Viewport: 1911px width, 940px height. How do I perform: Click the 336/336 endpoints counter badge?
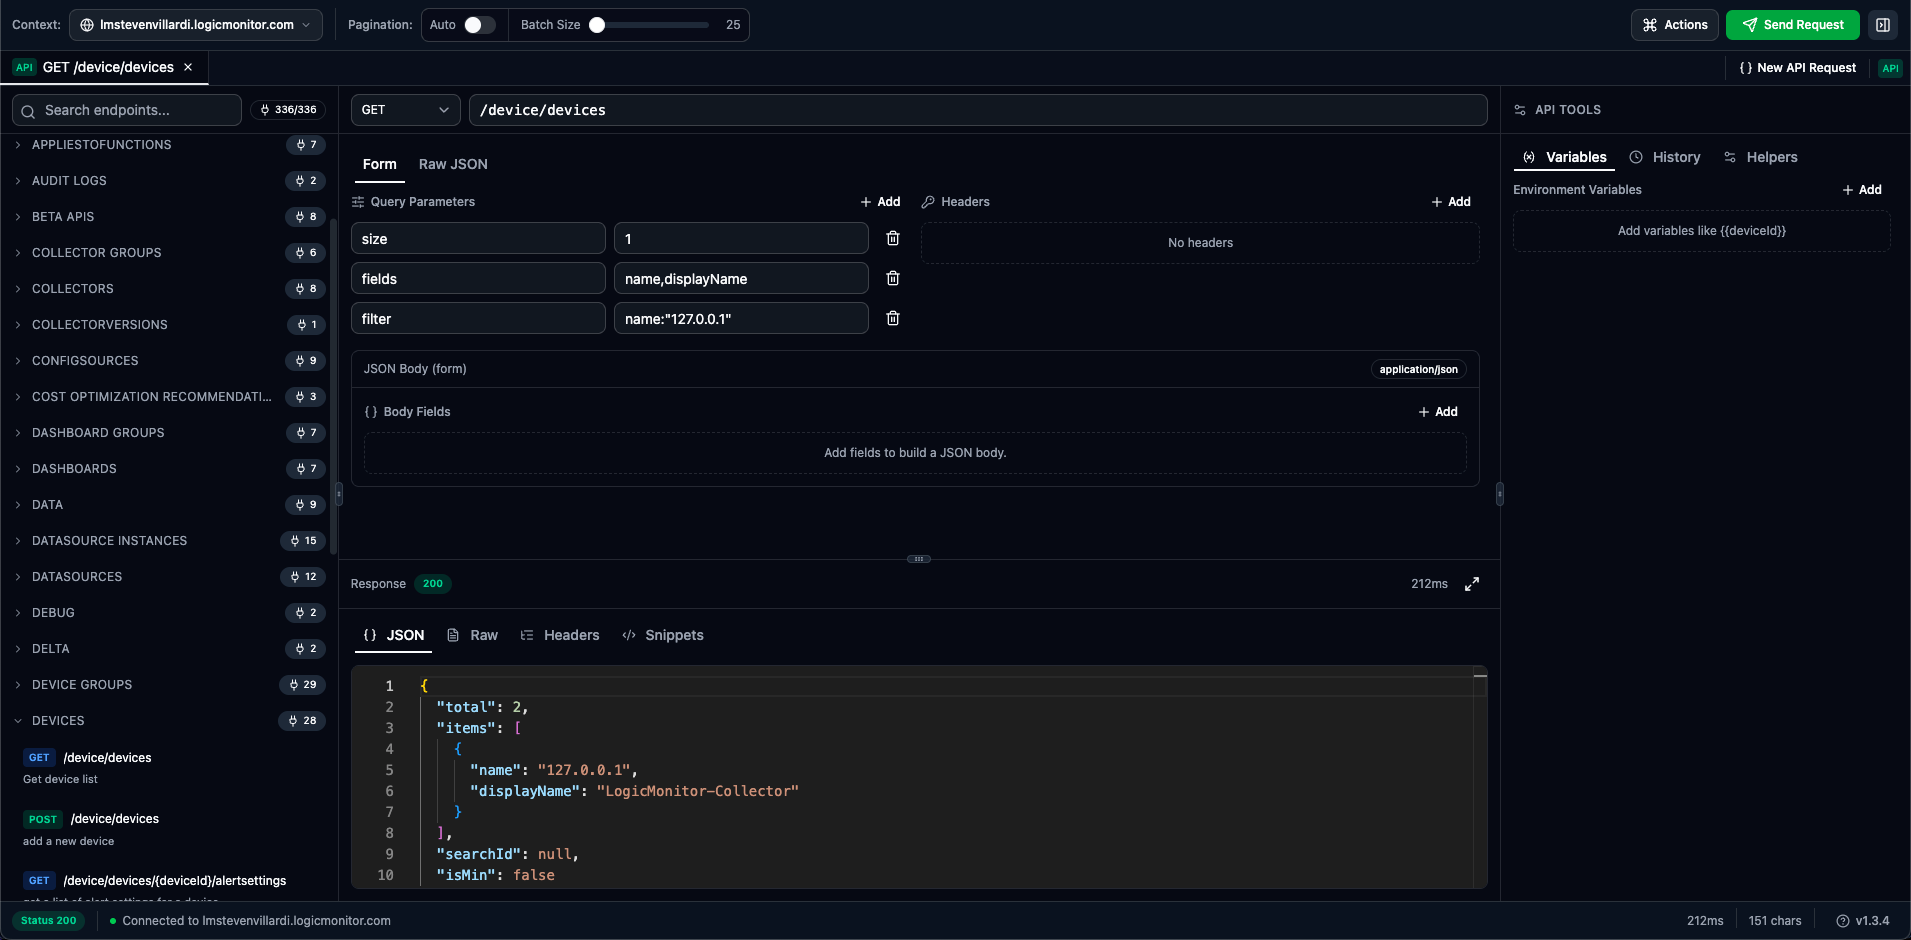tap(288, 110)
